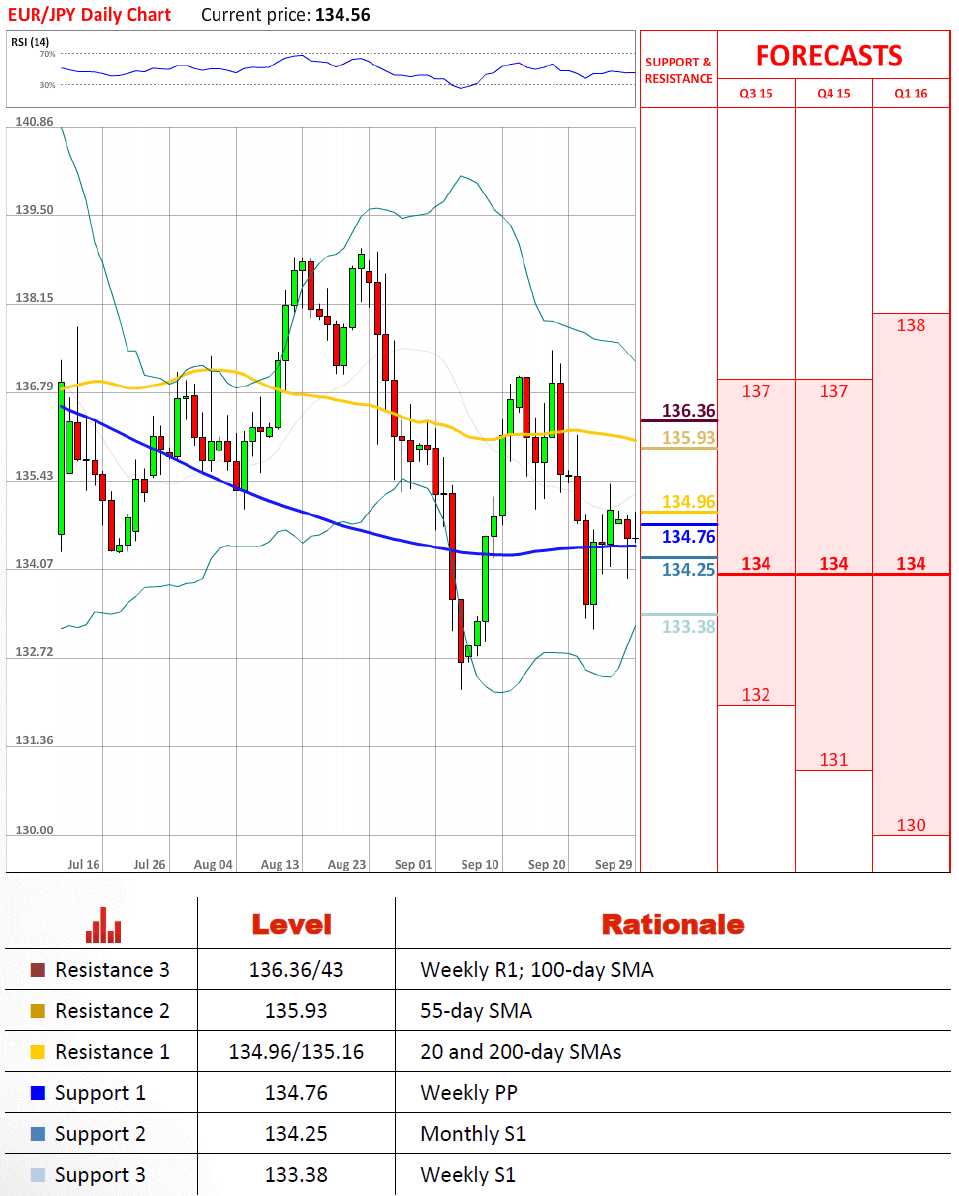Click the 134.96 resistance level label
This screenshot has height=1196, width=959.
688,502
